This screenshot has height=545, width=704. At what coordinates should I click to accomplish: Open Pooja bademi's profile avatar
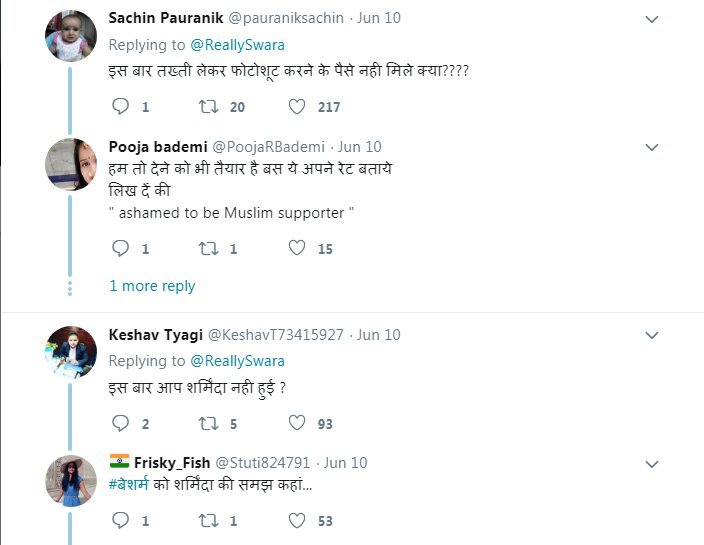coord(71,164)
